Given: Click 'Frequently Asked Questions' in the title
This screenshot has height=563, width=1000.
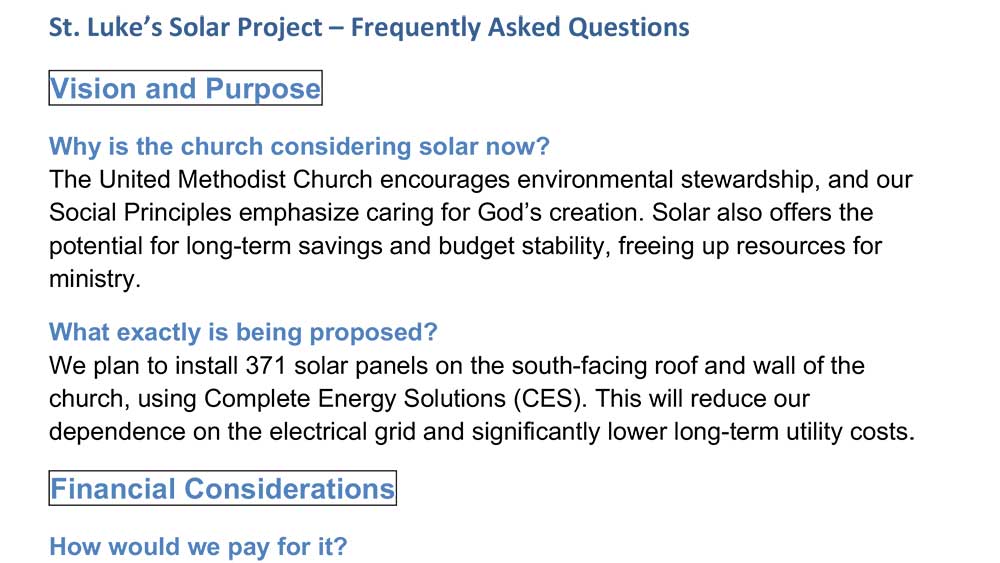Looking at the screenshot, I should tap(520, 27).
